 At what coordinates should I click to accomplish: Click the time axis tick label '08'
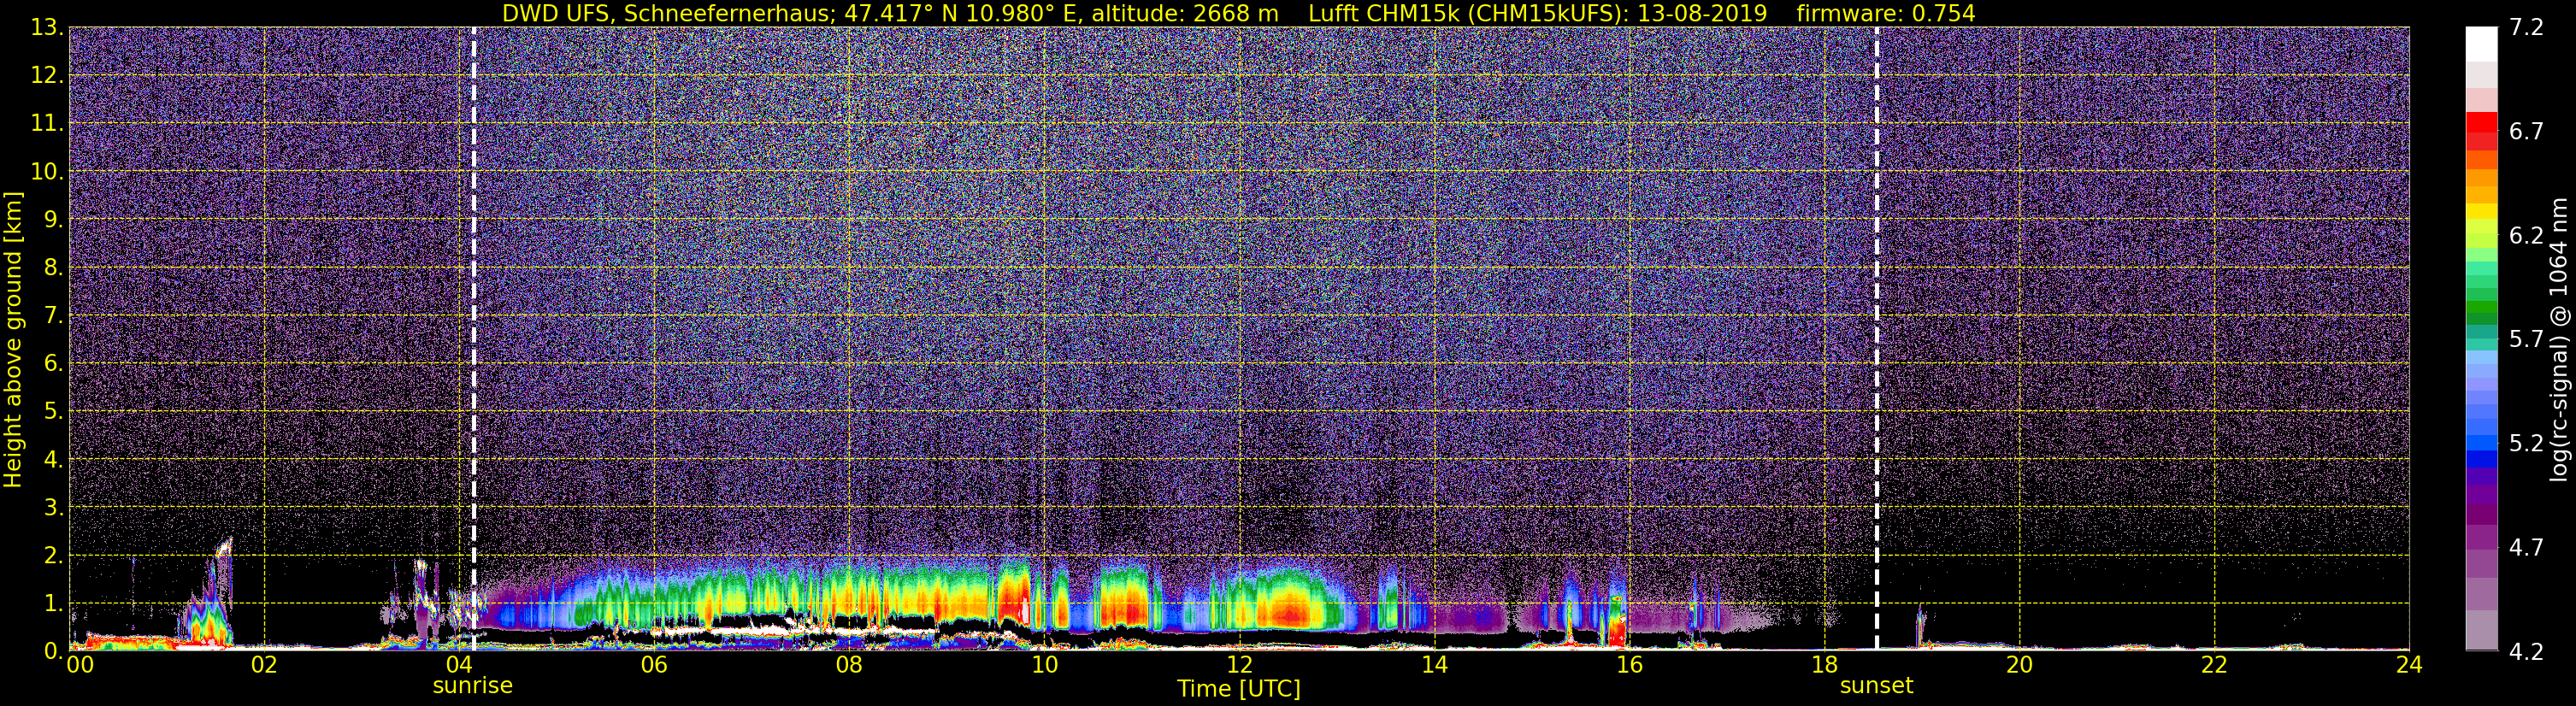[849, 665]
